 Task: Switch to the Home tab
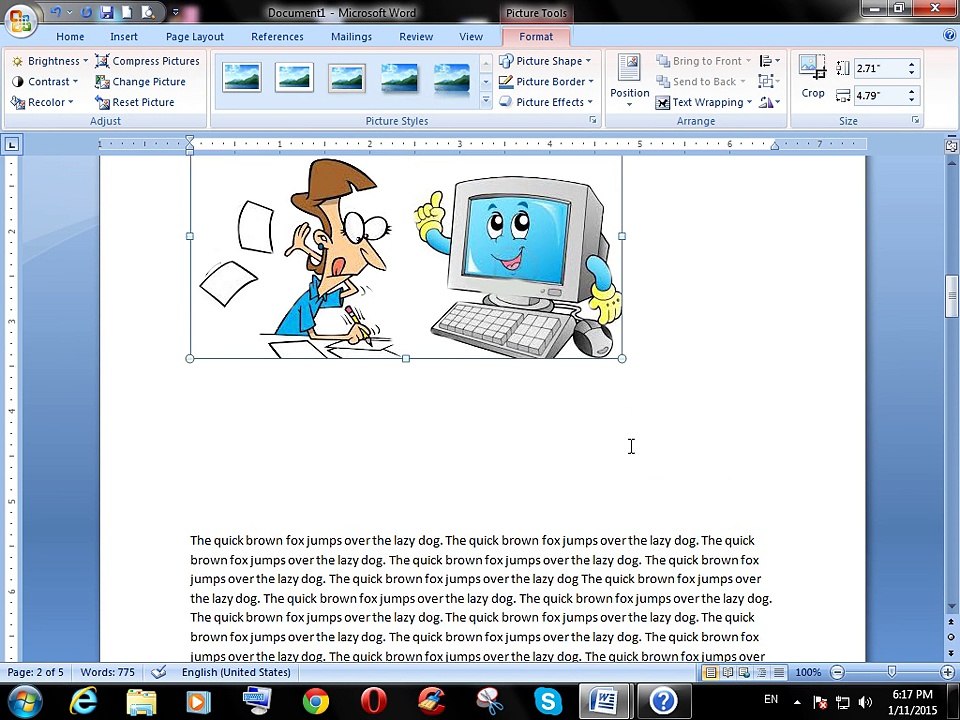coord(70,37)
